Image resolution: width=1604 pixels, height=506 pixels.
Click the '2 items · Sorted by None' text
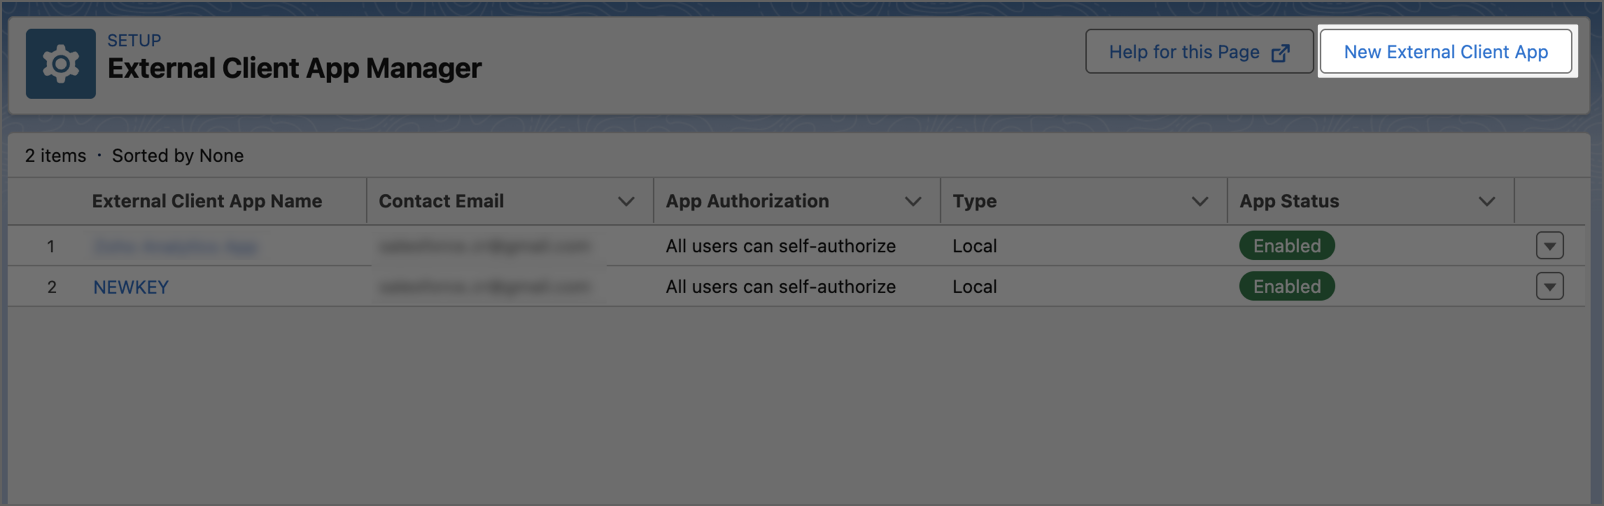(134, 156)
